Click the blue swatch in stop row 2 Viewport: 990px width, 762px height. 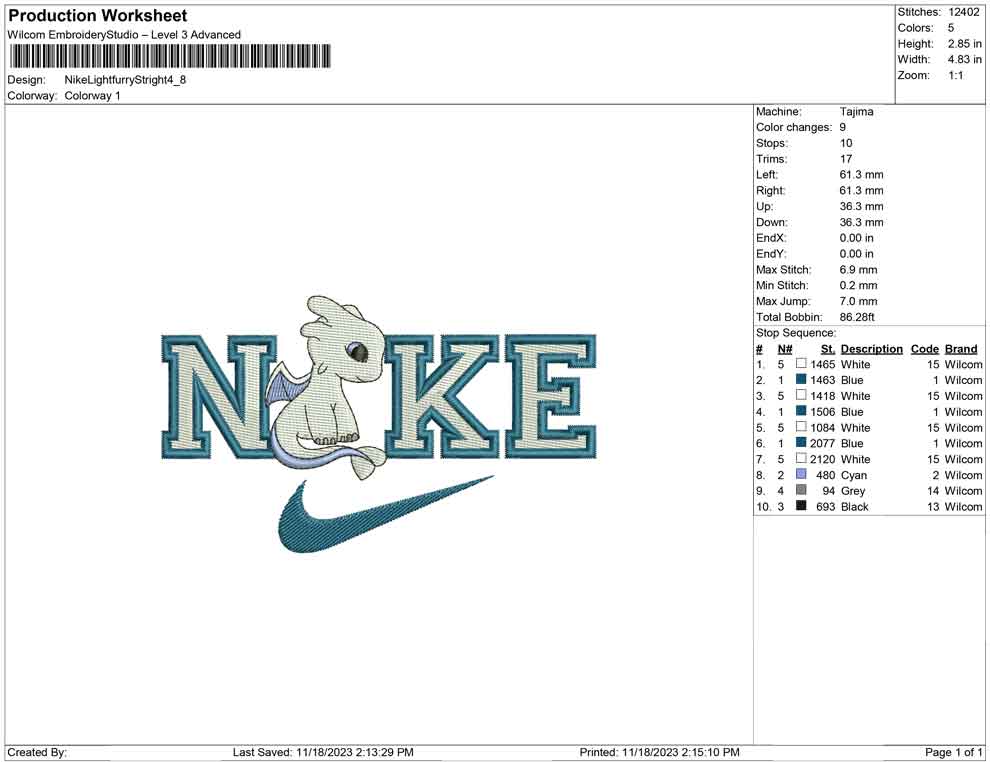click(801, 379)
